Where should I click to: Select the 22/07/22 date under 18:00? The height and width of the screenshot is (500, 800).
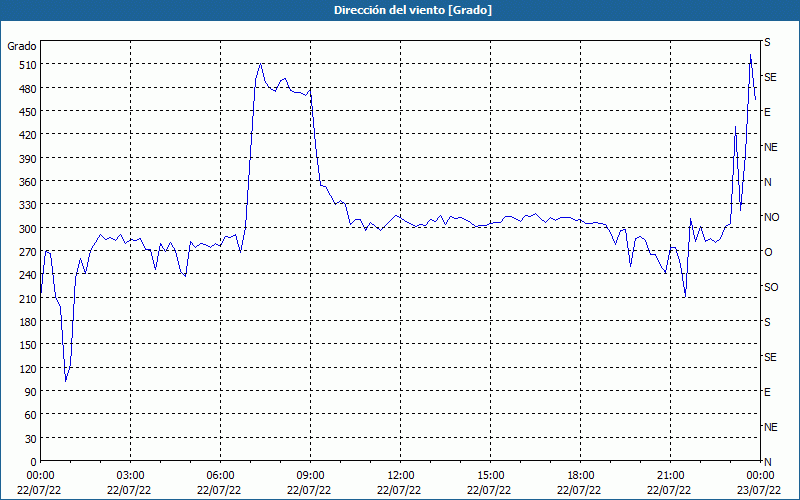(x=580, y=490)
